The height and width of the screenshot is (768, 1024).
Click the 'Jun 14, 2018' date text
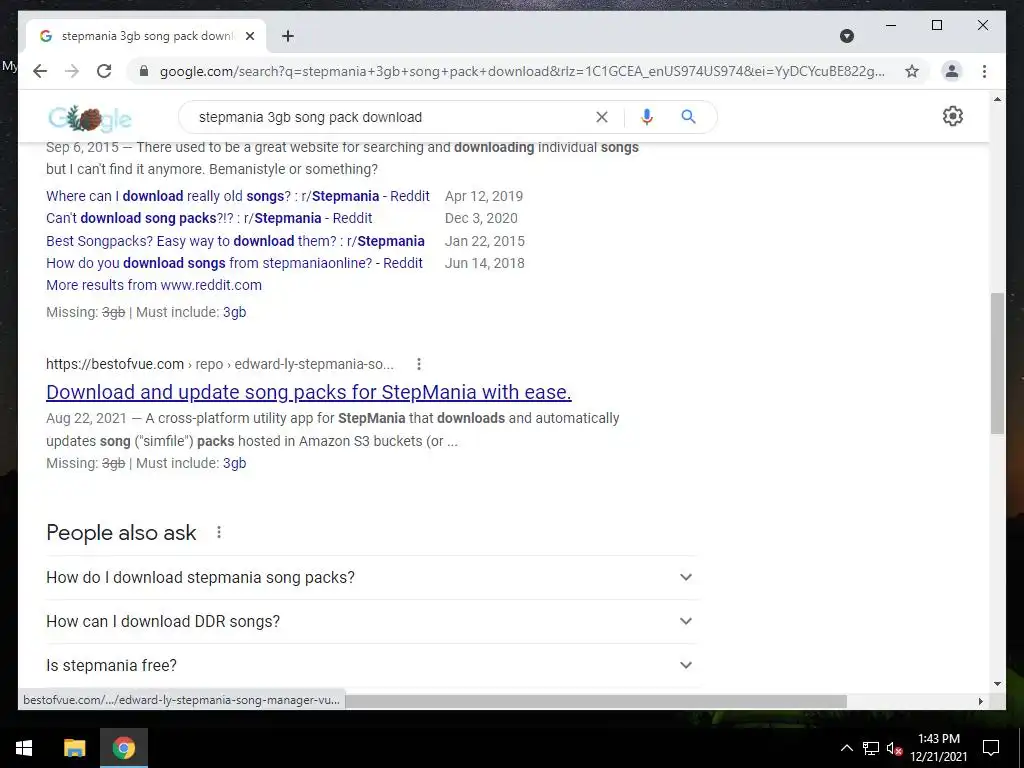(x=485, y=263)
